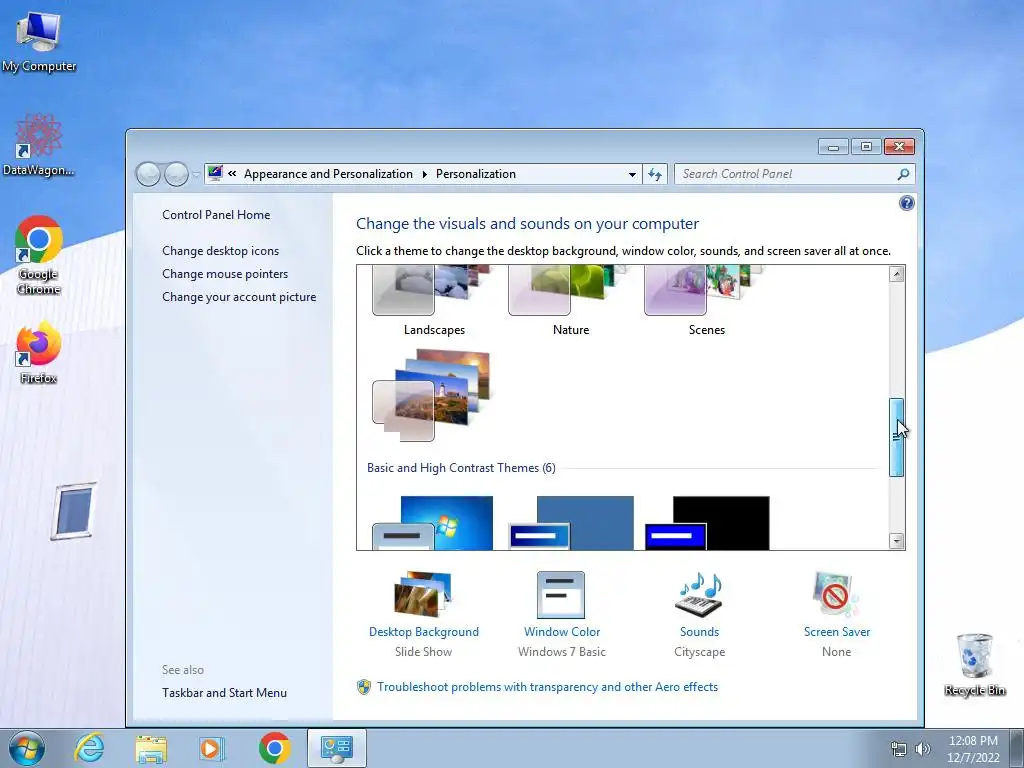Open Taskbar and Start Menu link

tap(224, 693)
